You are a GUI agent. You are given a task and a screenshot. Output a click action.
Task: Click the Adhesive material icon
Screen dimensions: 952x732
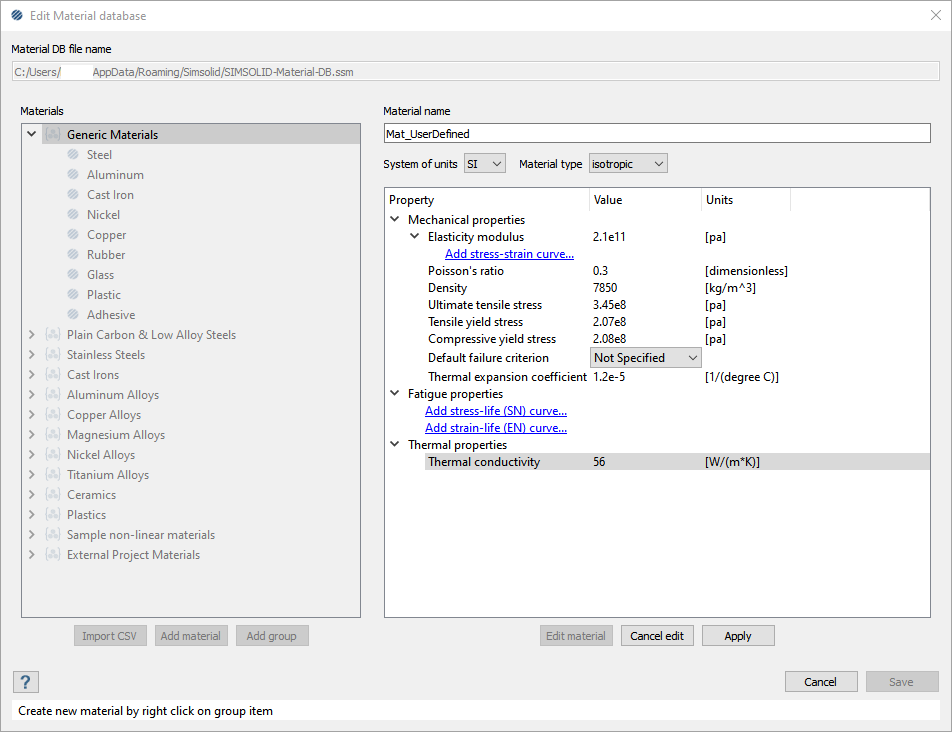click(x=73, y=315)
